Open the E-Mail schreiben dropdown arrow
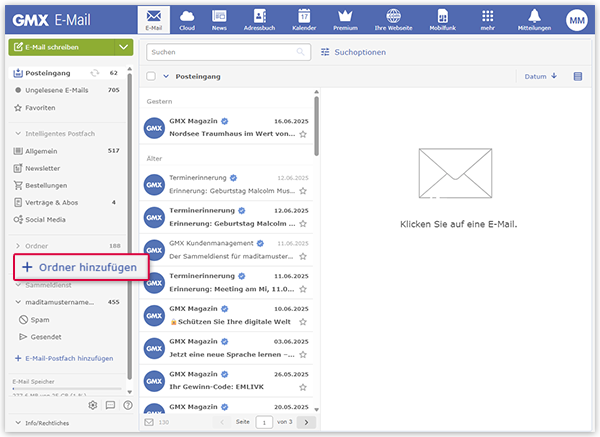This screenshot has width=600, height=437. point(124,47)
